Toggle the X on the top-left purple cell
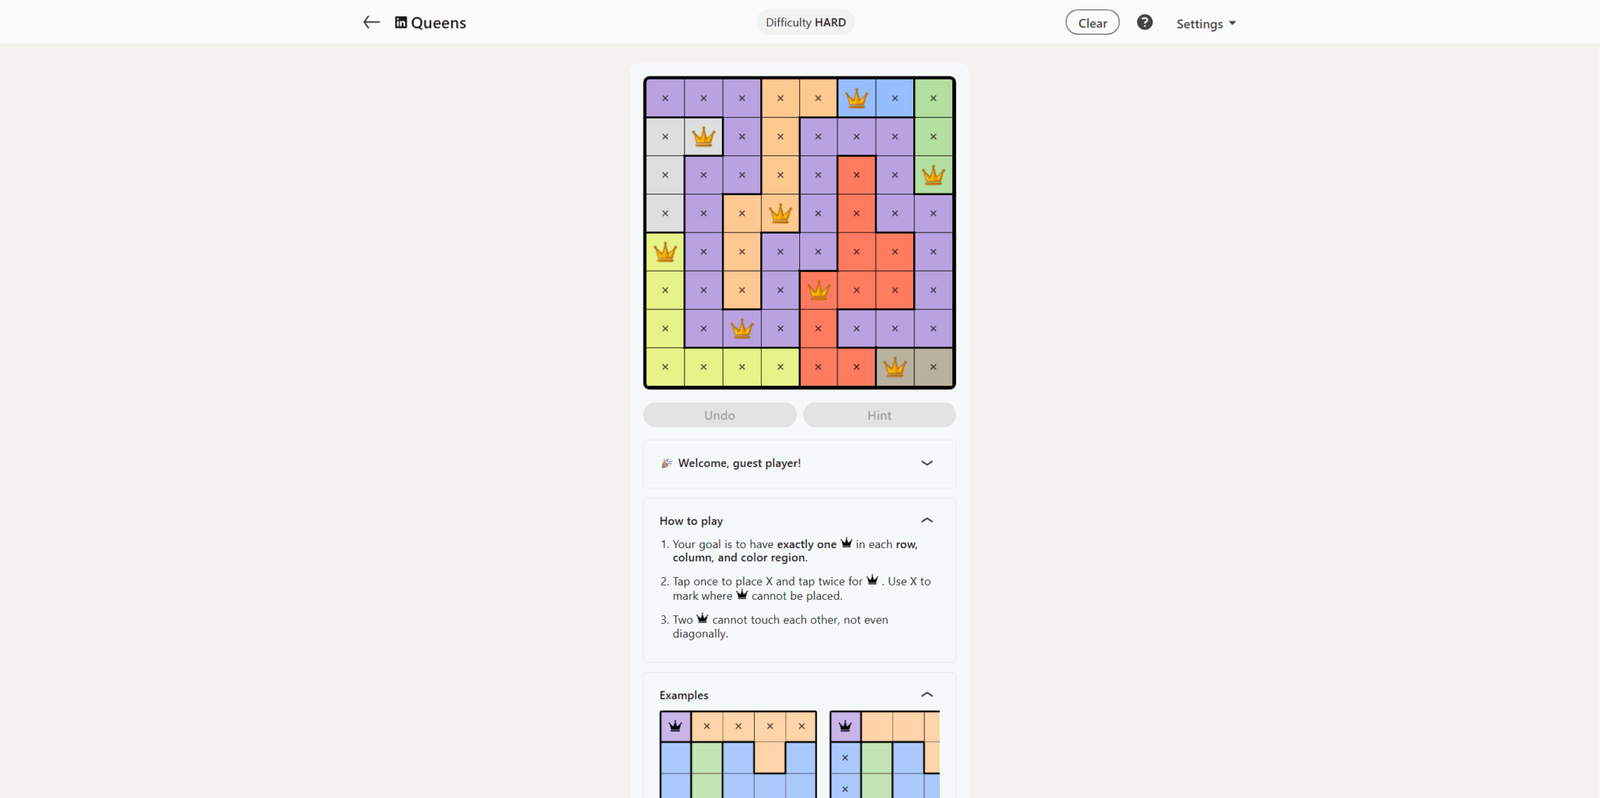Viewport: 1600px width, 798px height. pyautogui.click(x=665, y=97)
